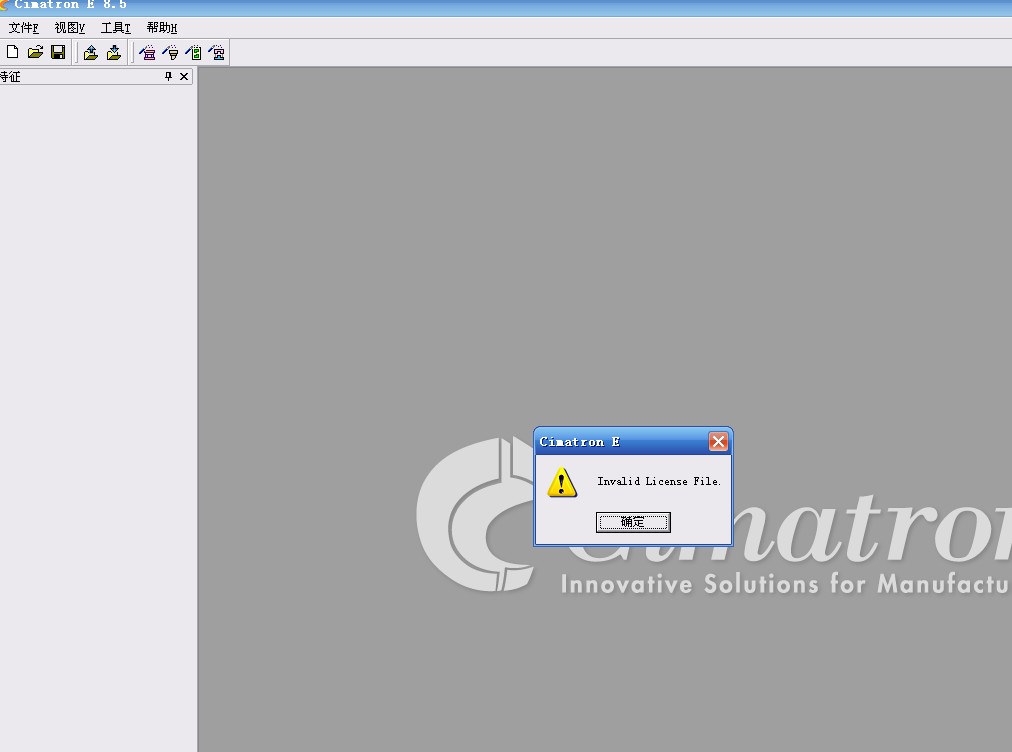
Task: Close the 特征 feature panel
Action: pyautogui.click(x=184, y=76)
